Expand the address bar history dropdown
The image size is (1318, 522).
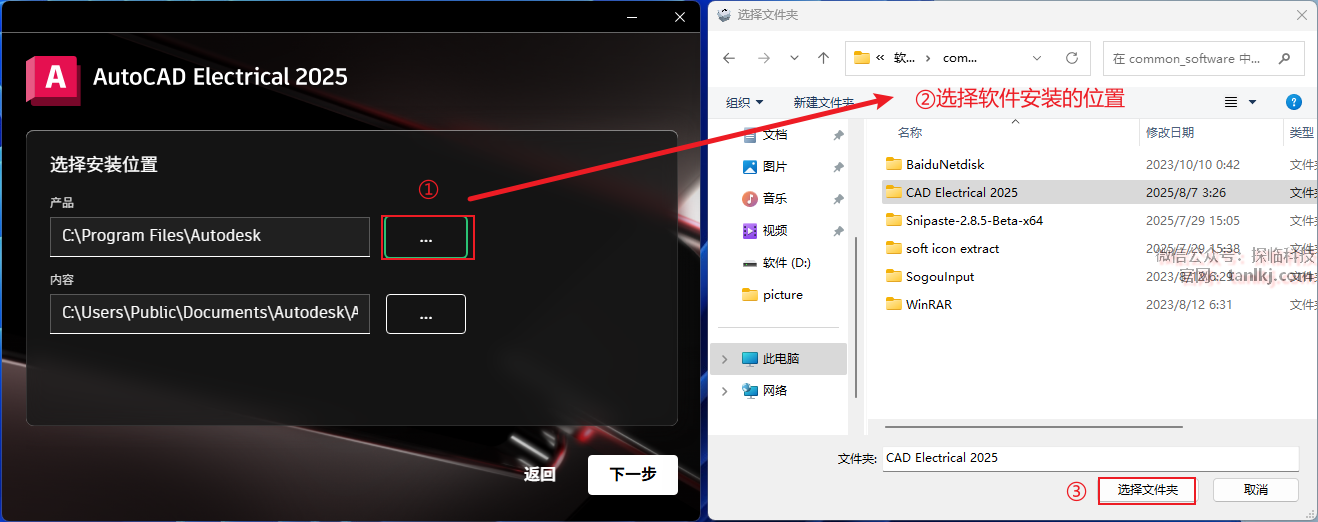pyautogui.click(x=1037, y=58)
